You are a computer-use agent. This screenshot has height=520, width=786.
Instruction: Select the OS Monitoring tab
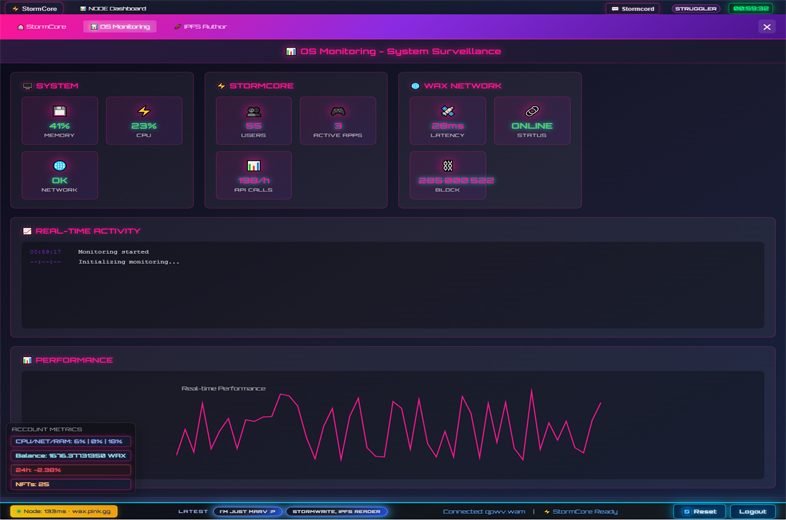tap(120, 27)
